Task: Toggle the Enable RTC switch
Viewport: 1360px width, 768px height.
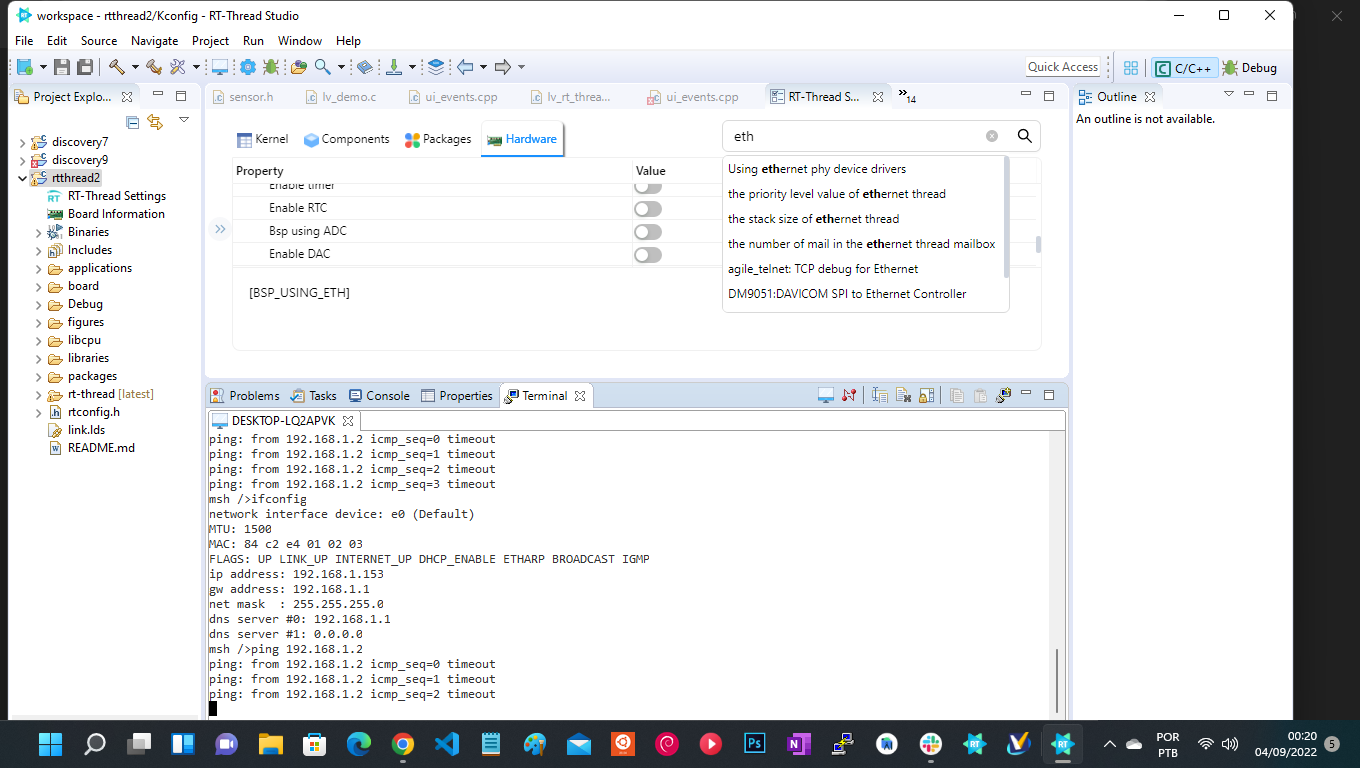Action: click(647, 208)
